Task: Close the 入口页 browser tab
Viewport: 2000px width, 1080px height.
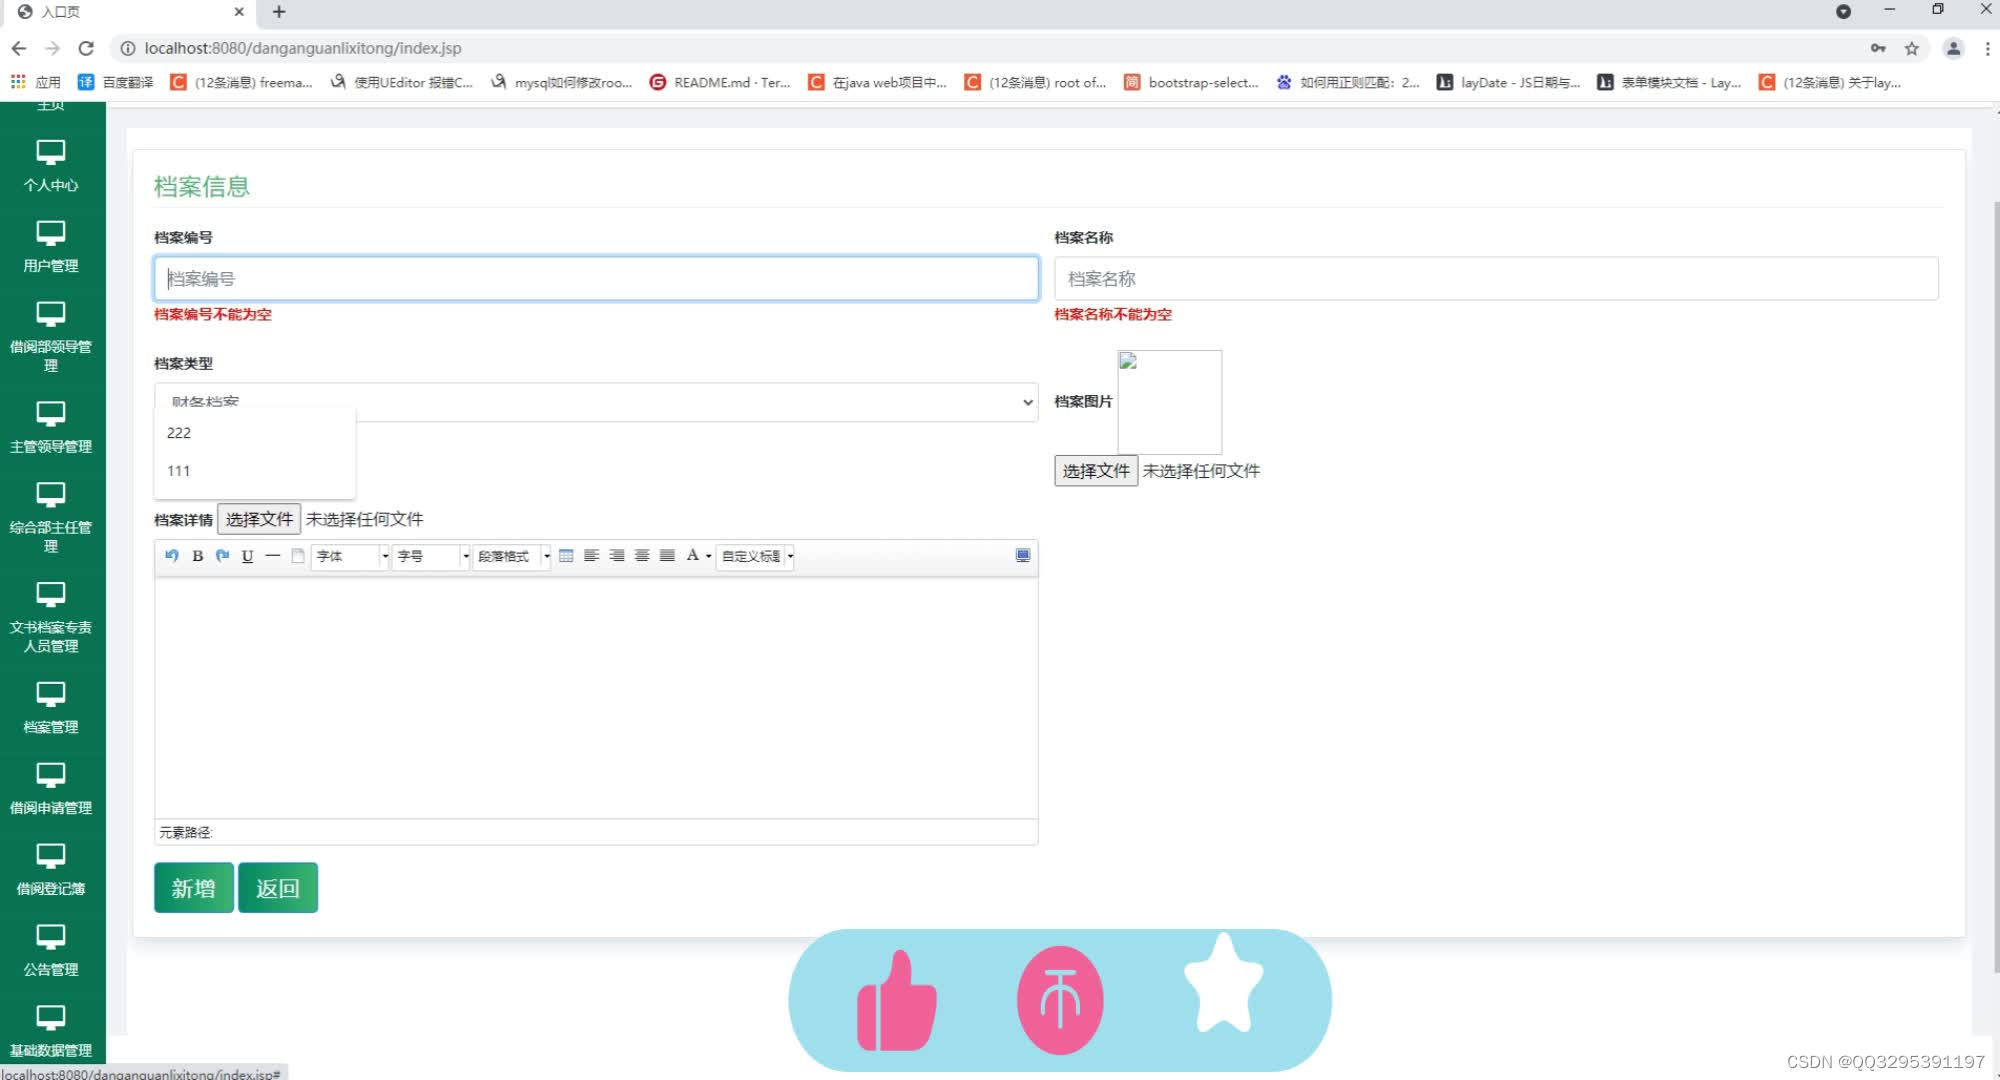Action: coord(239,12)
